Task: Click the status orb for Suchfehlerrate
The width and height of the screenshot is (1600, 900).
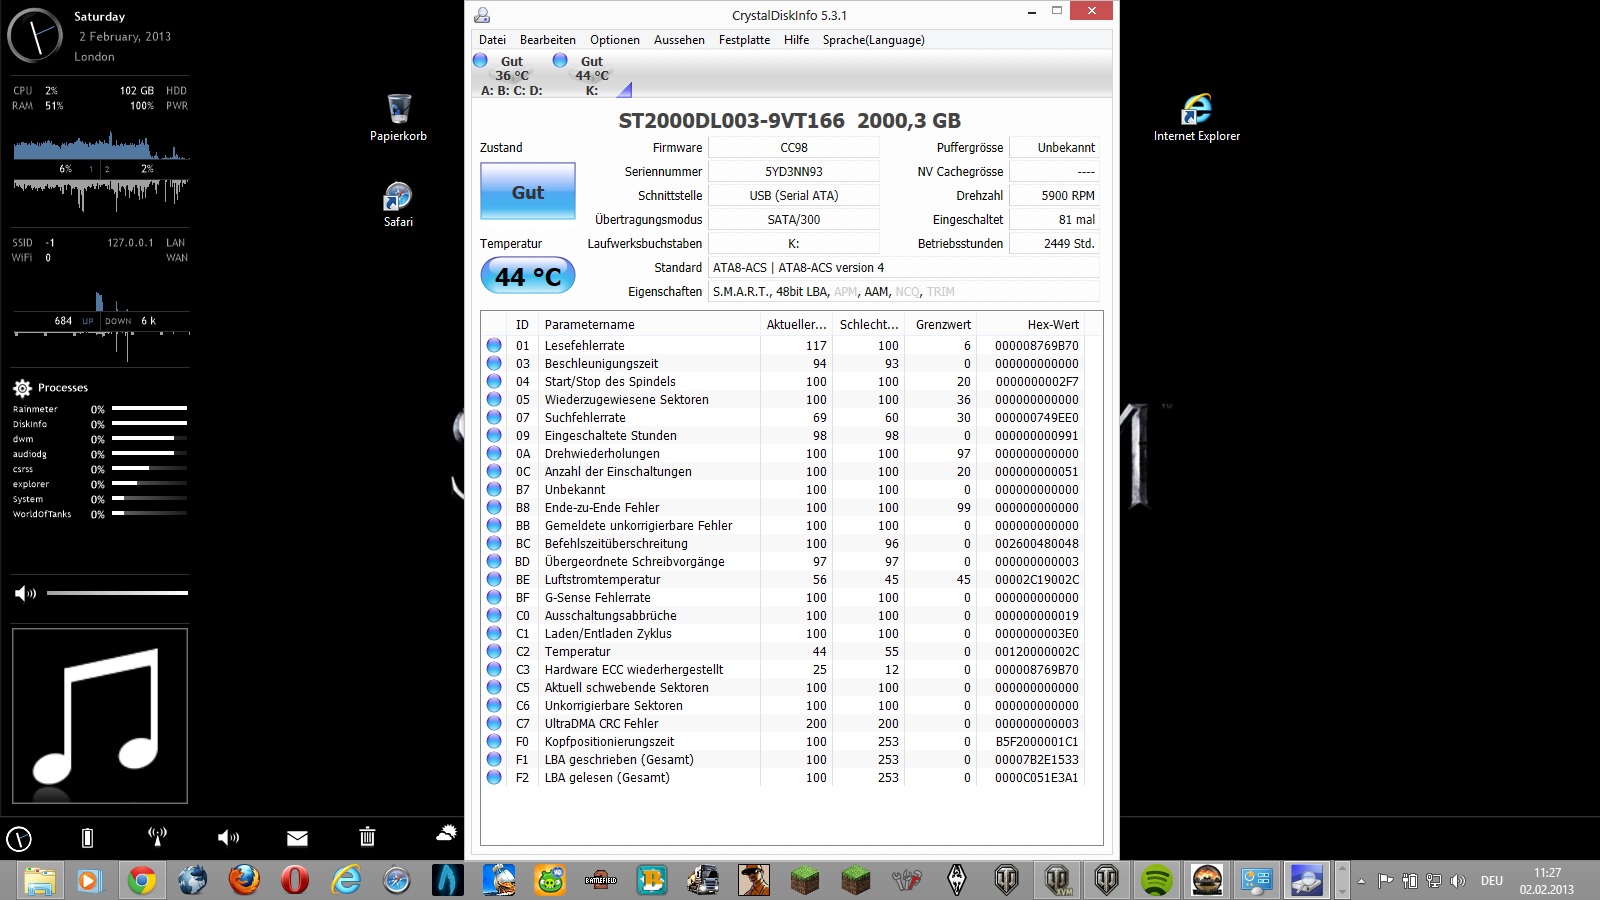Action: (x=494, y=417)
